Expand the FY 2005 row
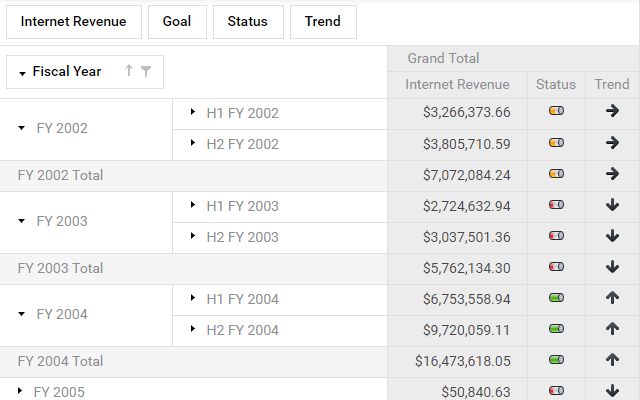The width and height of the screenshot is (640, 400). (x=19, y=391)
